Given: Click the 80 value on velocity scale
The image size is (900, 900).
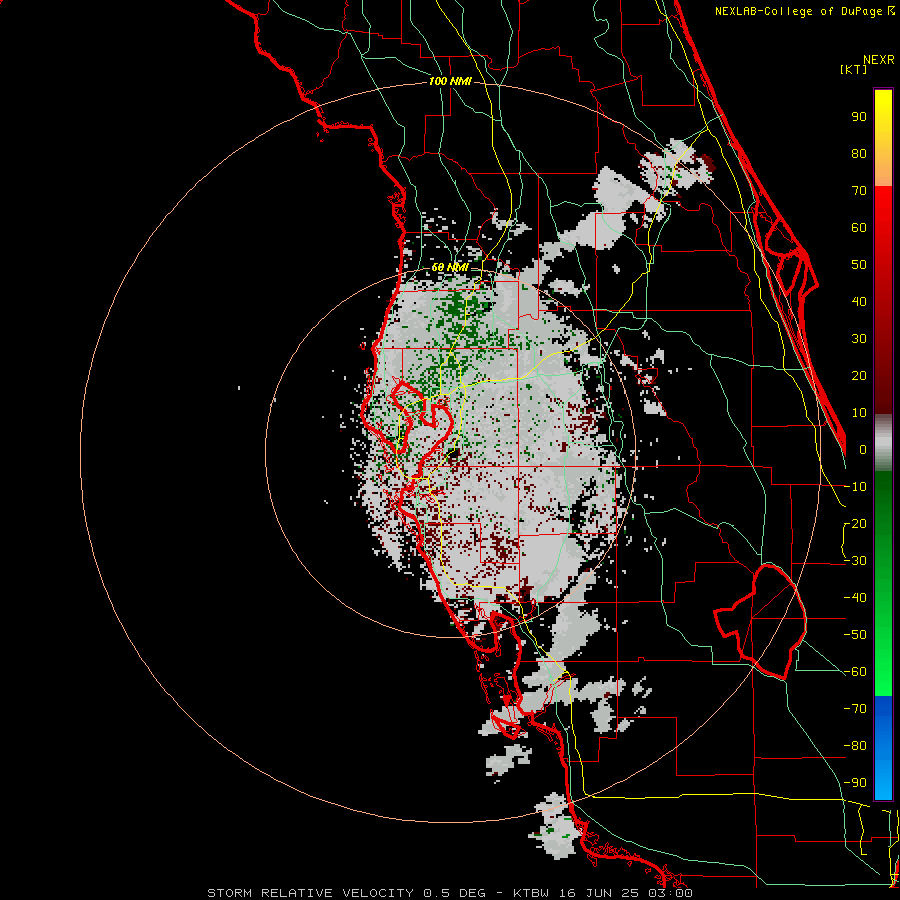Looking at the screenshot, I should 859,153.
